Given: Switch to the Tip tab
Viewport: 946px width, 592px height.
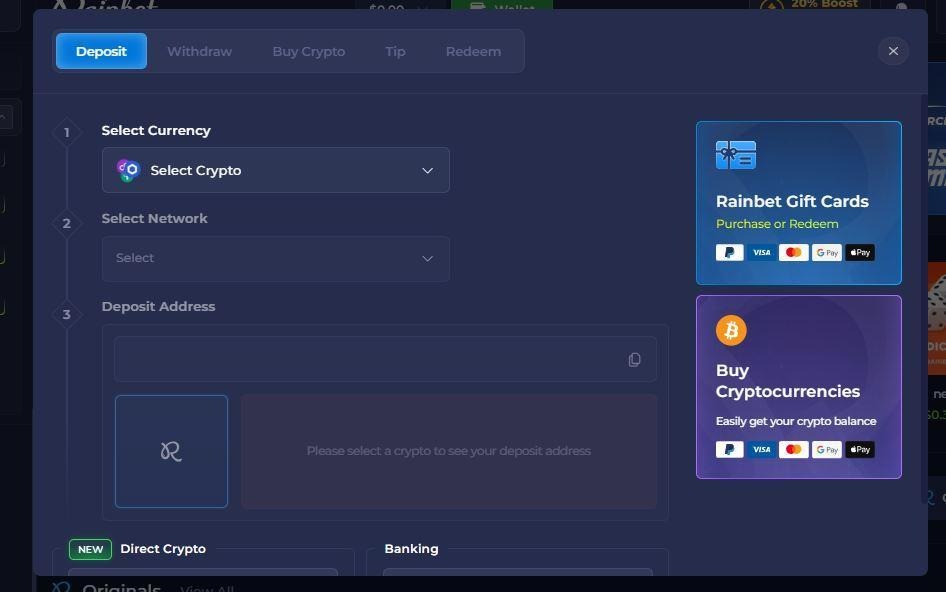Looking at the screenshot, I should point(395,51).
